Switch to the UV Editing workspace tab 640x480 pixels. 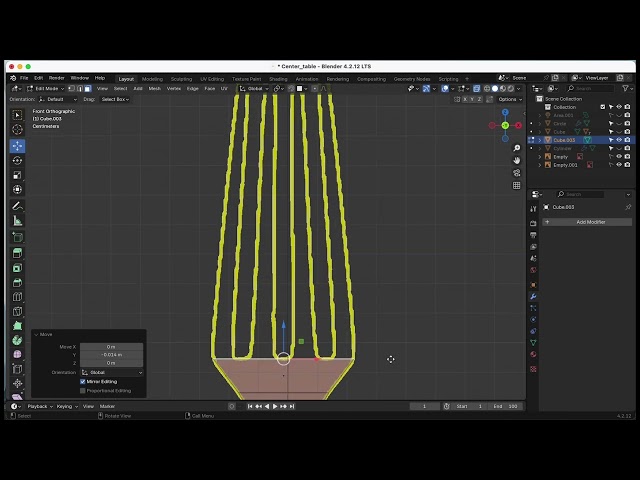coord(212,79)
